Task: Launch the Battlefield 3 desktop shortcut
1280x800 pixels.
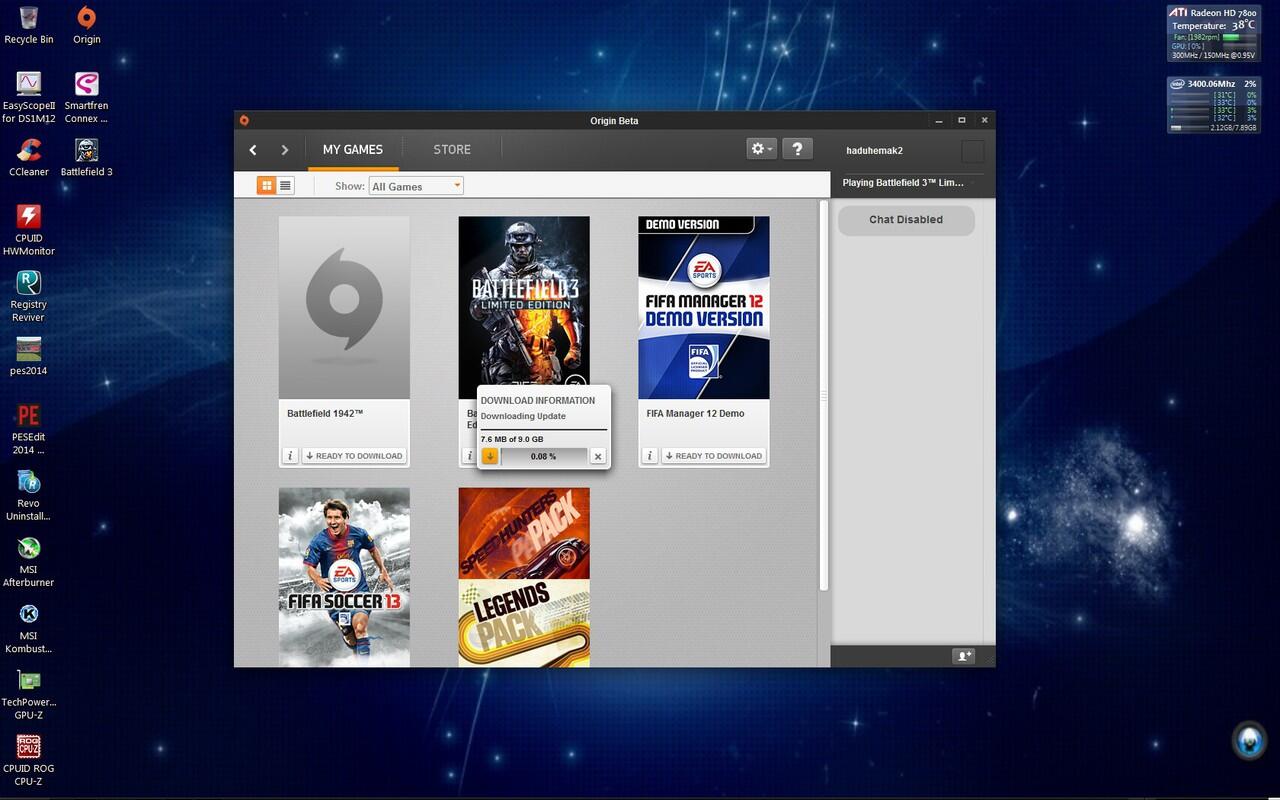Action: [87, 157]
